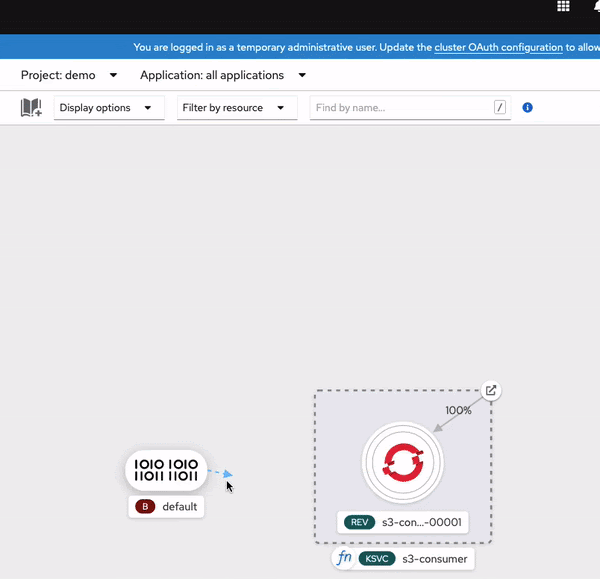Click the REV s3-con...-00001 label
Viewport: 600px width, 579px height.
(x=403, y=522)
